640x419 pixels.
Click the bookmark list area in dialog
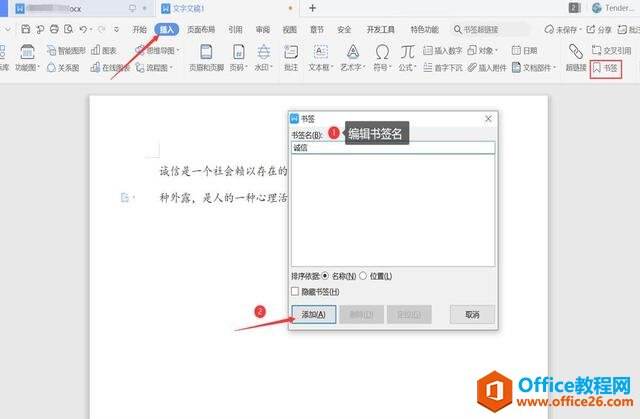pos(393,210)
